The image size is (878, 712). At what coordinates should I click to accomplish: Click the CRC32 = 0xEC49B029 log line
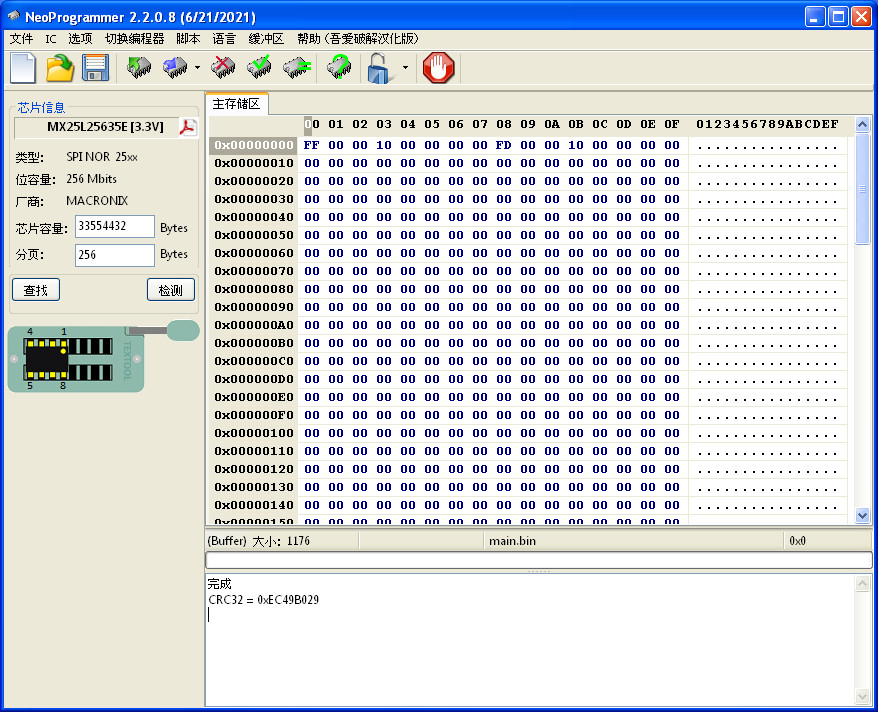click(x=263, y=600)
